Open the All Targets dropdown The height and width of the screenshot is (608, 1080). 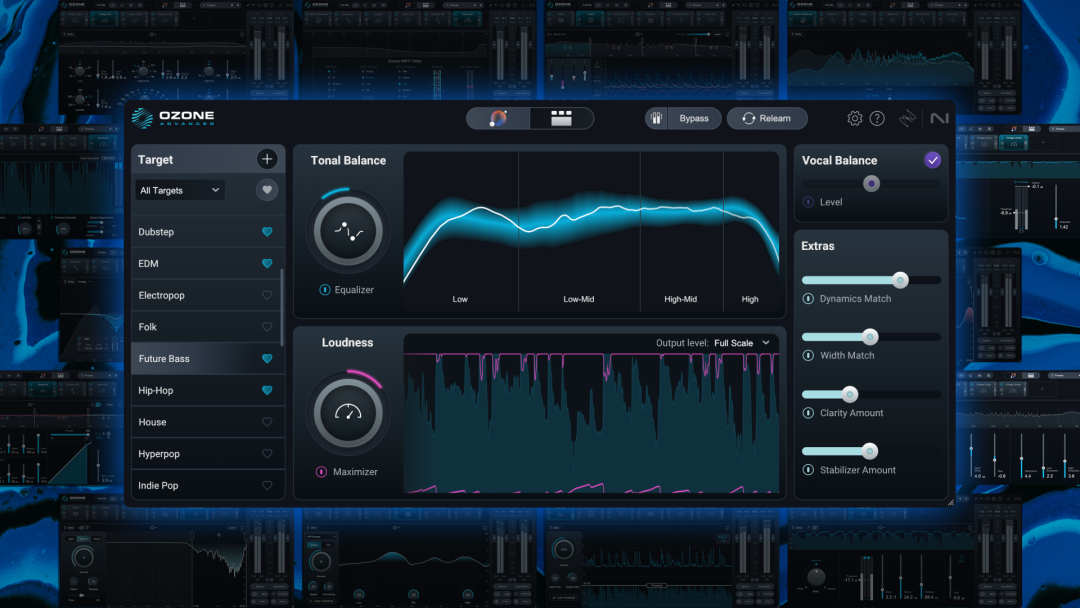pyautogui.click(x=179, y=190)
